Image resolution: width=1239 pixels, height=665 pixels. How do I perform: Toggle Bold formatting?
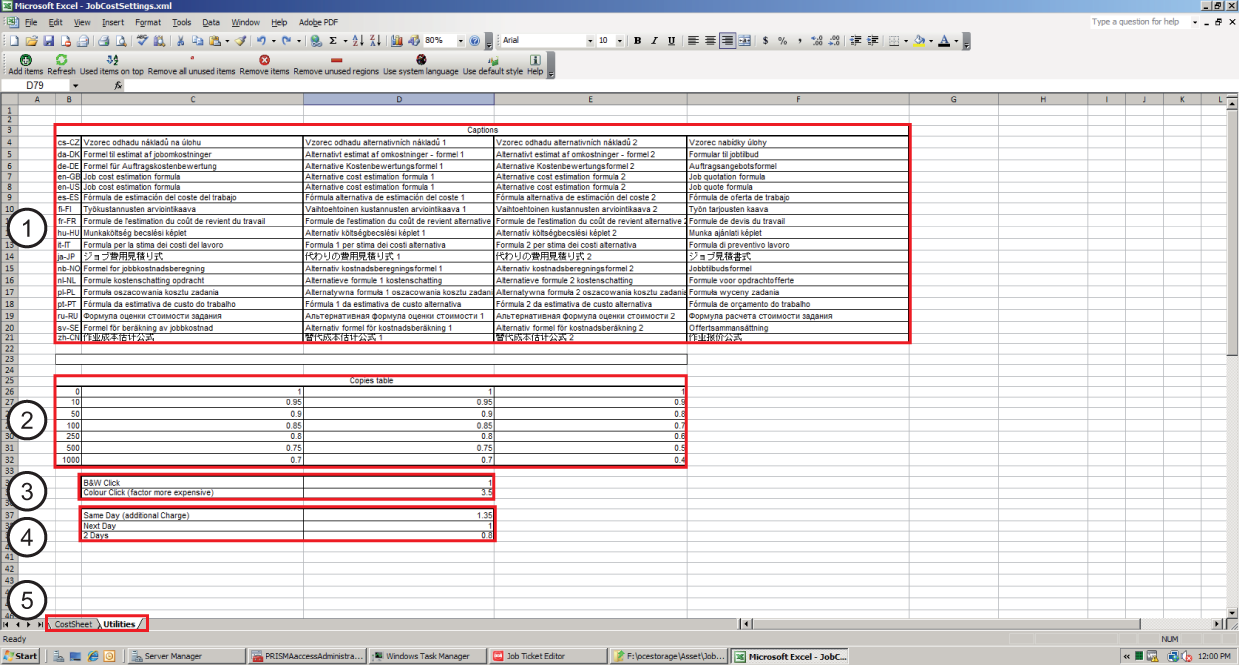[x=637, y=41]
